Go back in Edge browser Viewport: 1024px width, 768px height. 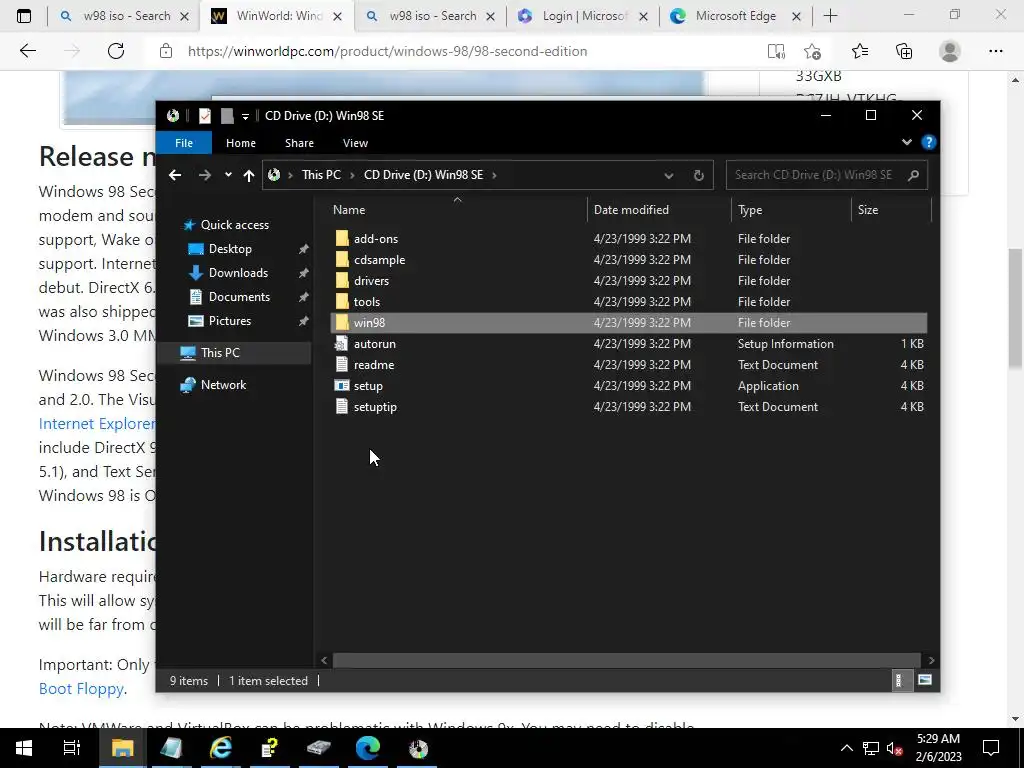coord(27,51)
